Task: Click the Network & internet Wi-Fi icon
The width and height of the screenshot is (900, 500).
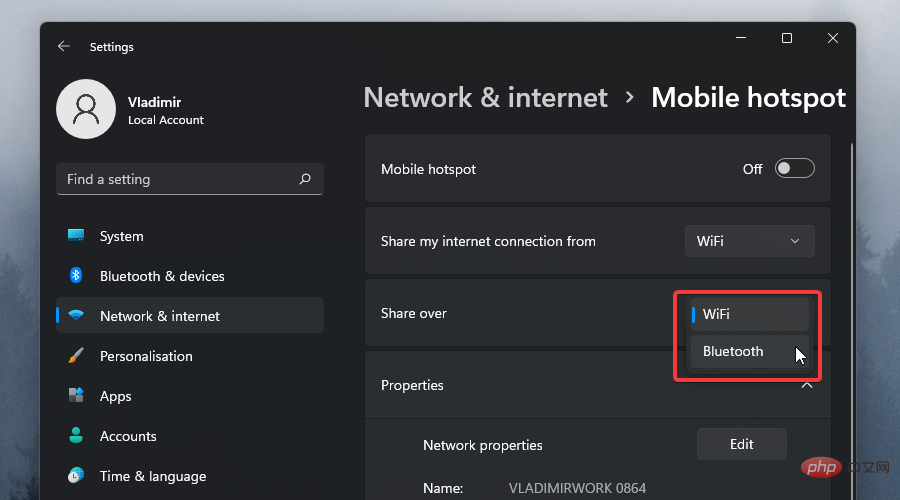Action: (x=76, y=316)
